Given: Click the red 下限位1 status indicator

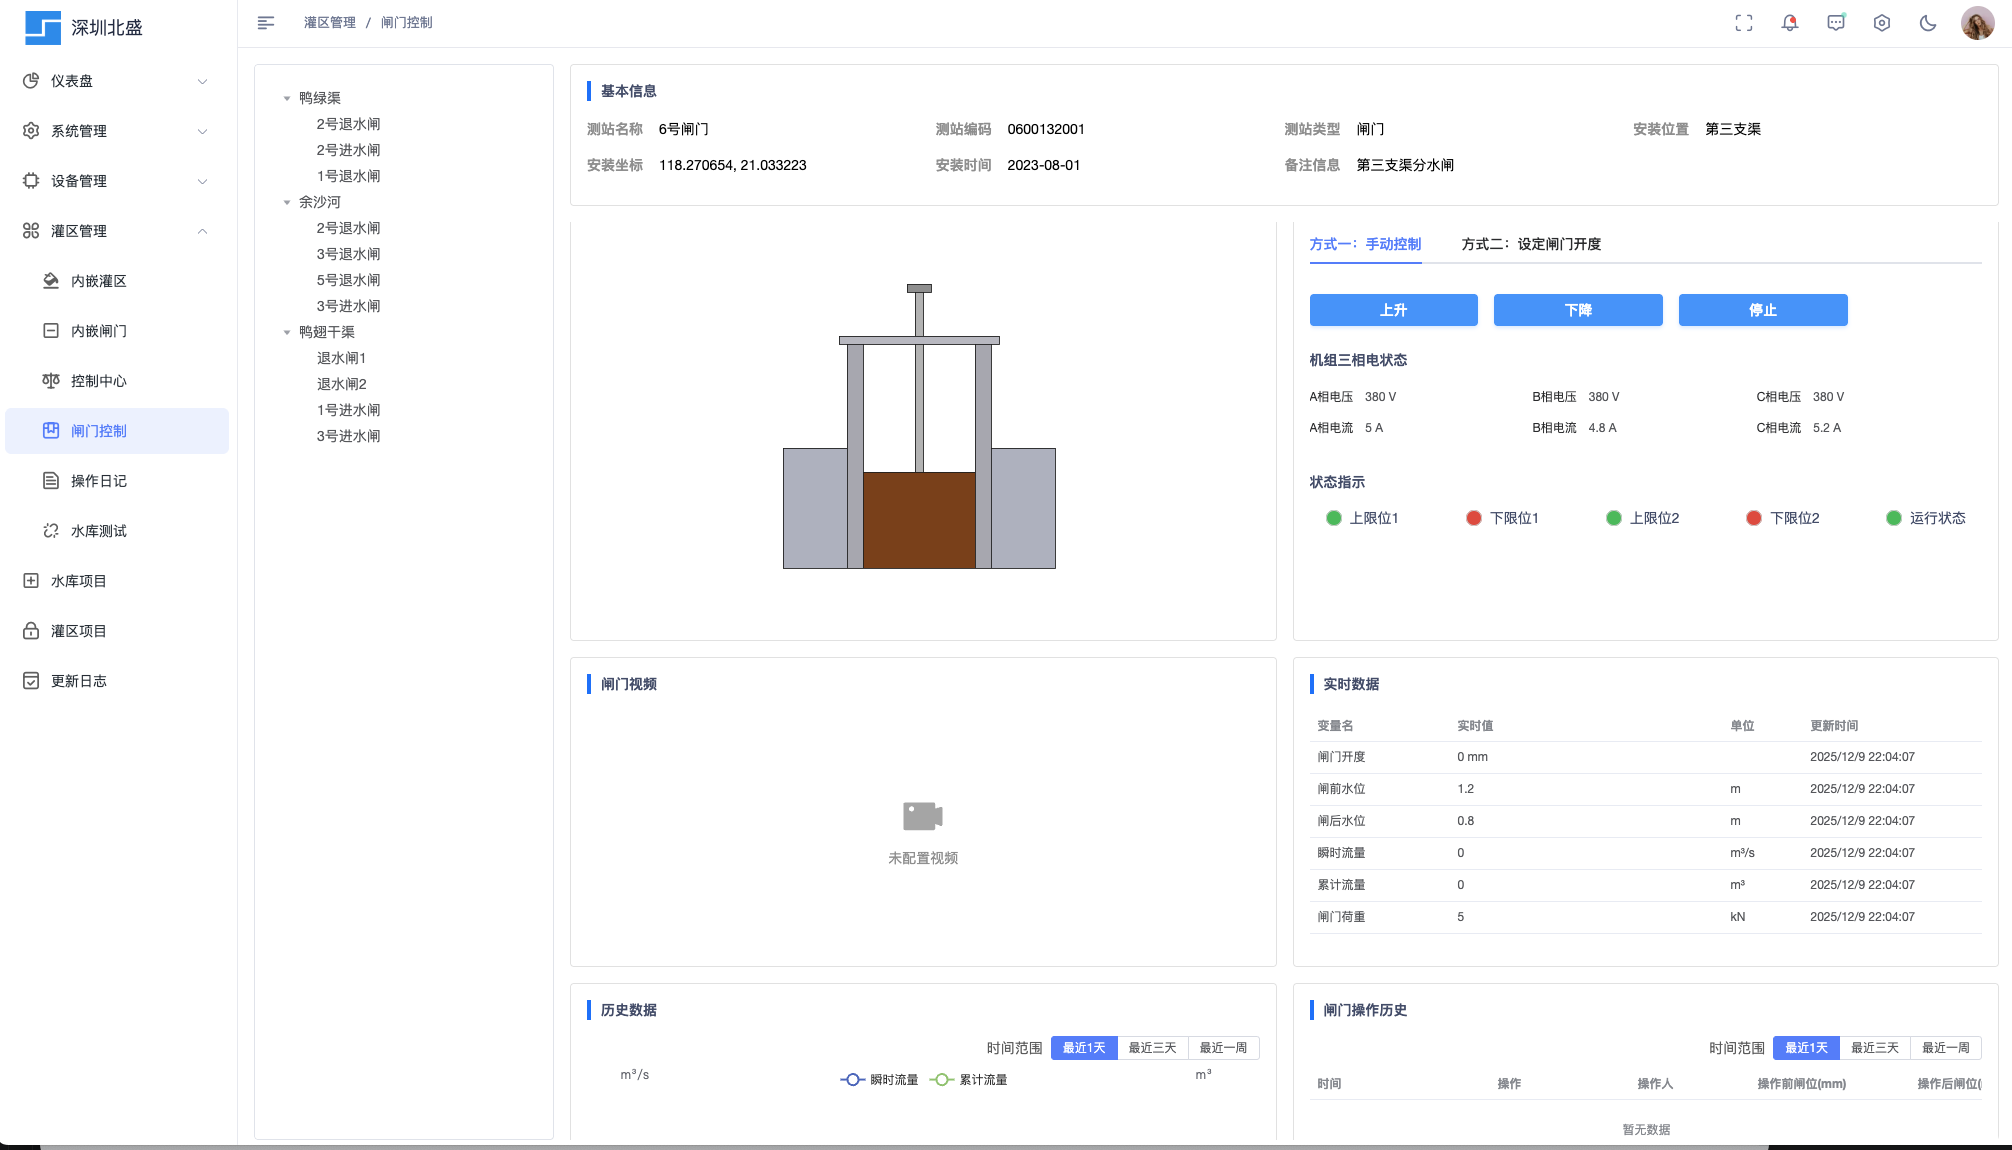Looking at the screenshot, I should click(x=1474, y=518).
